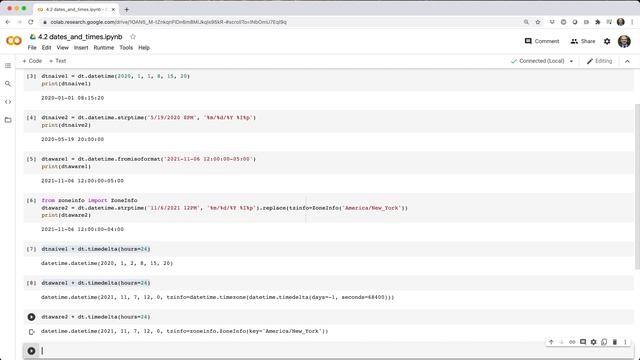Open the Help menu

(144, 48)
